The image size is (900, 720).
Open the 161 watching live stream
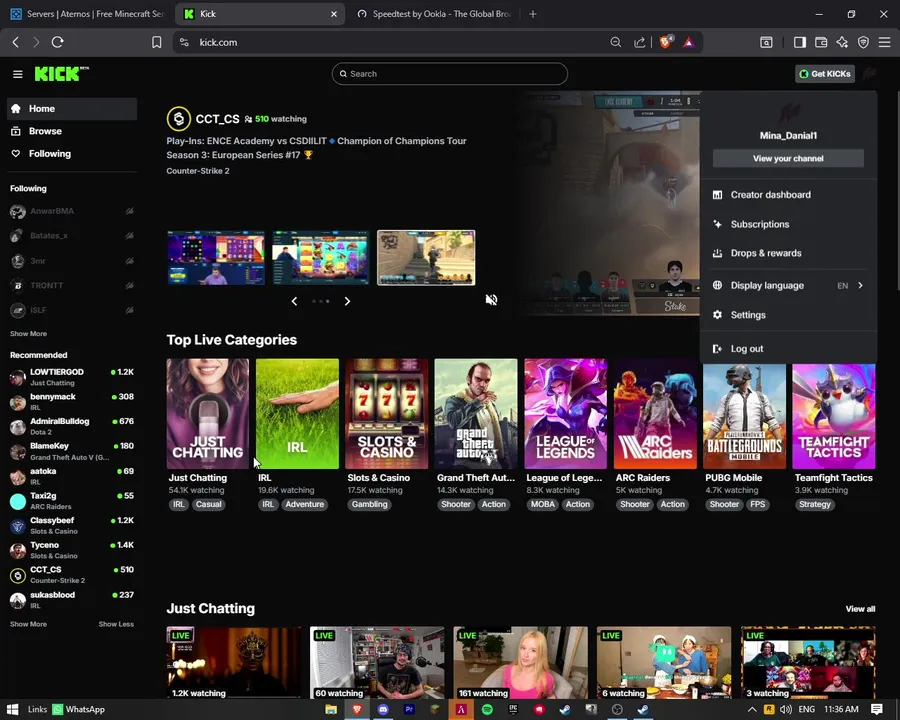pos(521,663)
